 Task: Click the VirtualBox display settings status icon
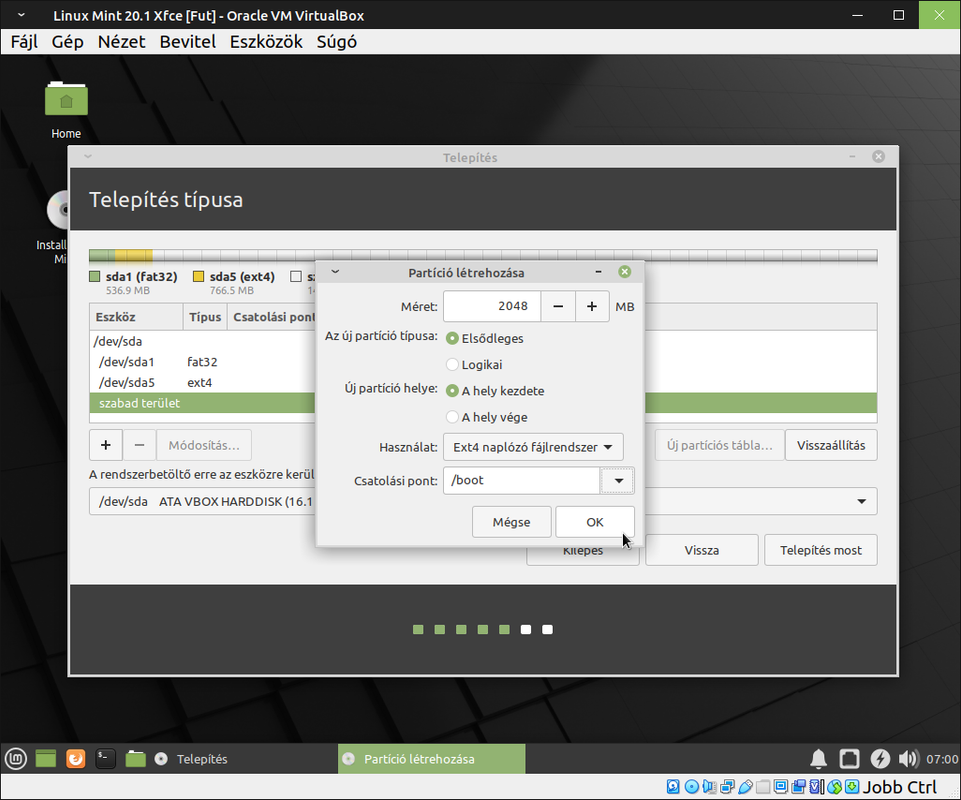(x=781, y=787)
